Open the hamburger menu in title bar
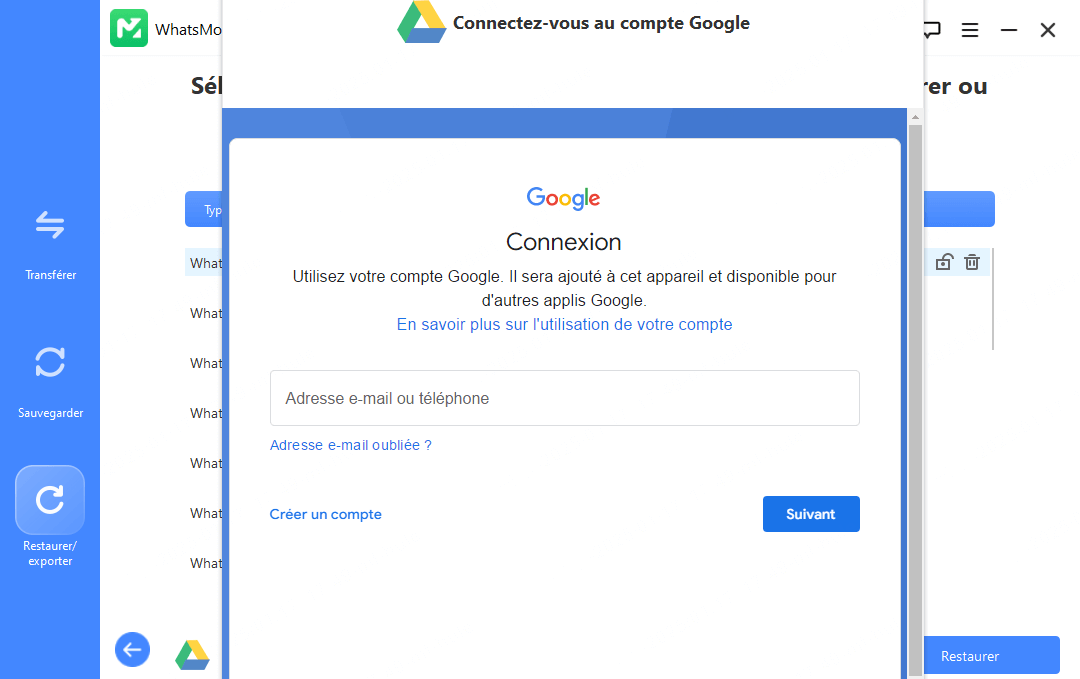The image size is (1080, 679). click(970, 30)
